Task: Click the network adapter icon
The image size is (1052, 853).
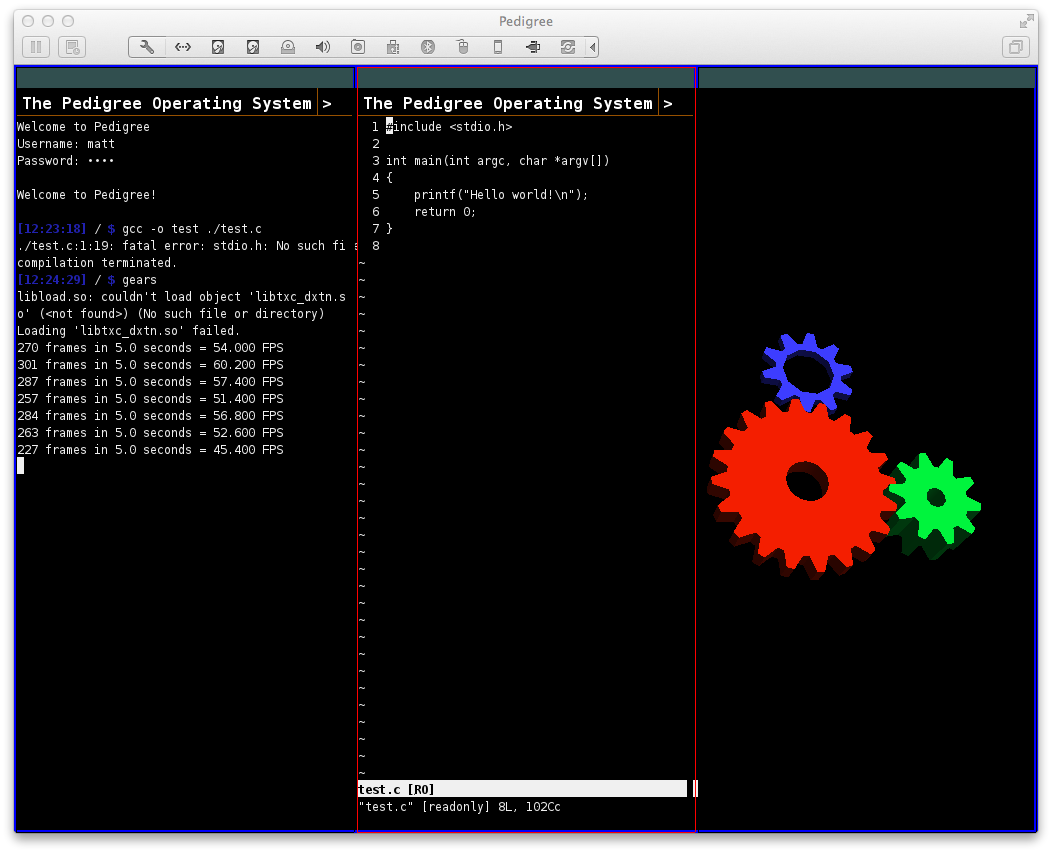Action: [182, 47]
